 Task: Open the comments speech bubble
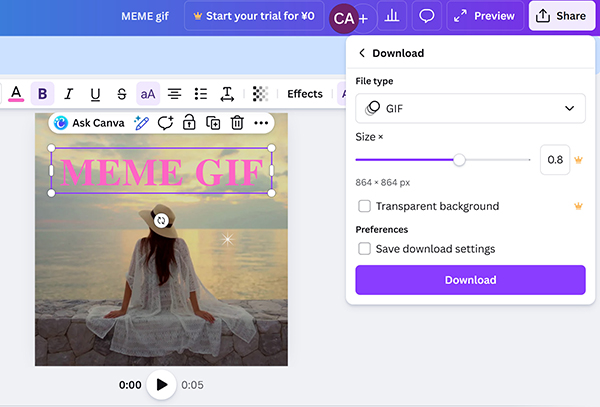pyautogui.click(x=426, y=16)
